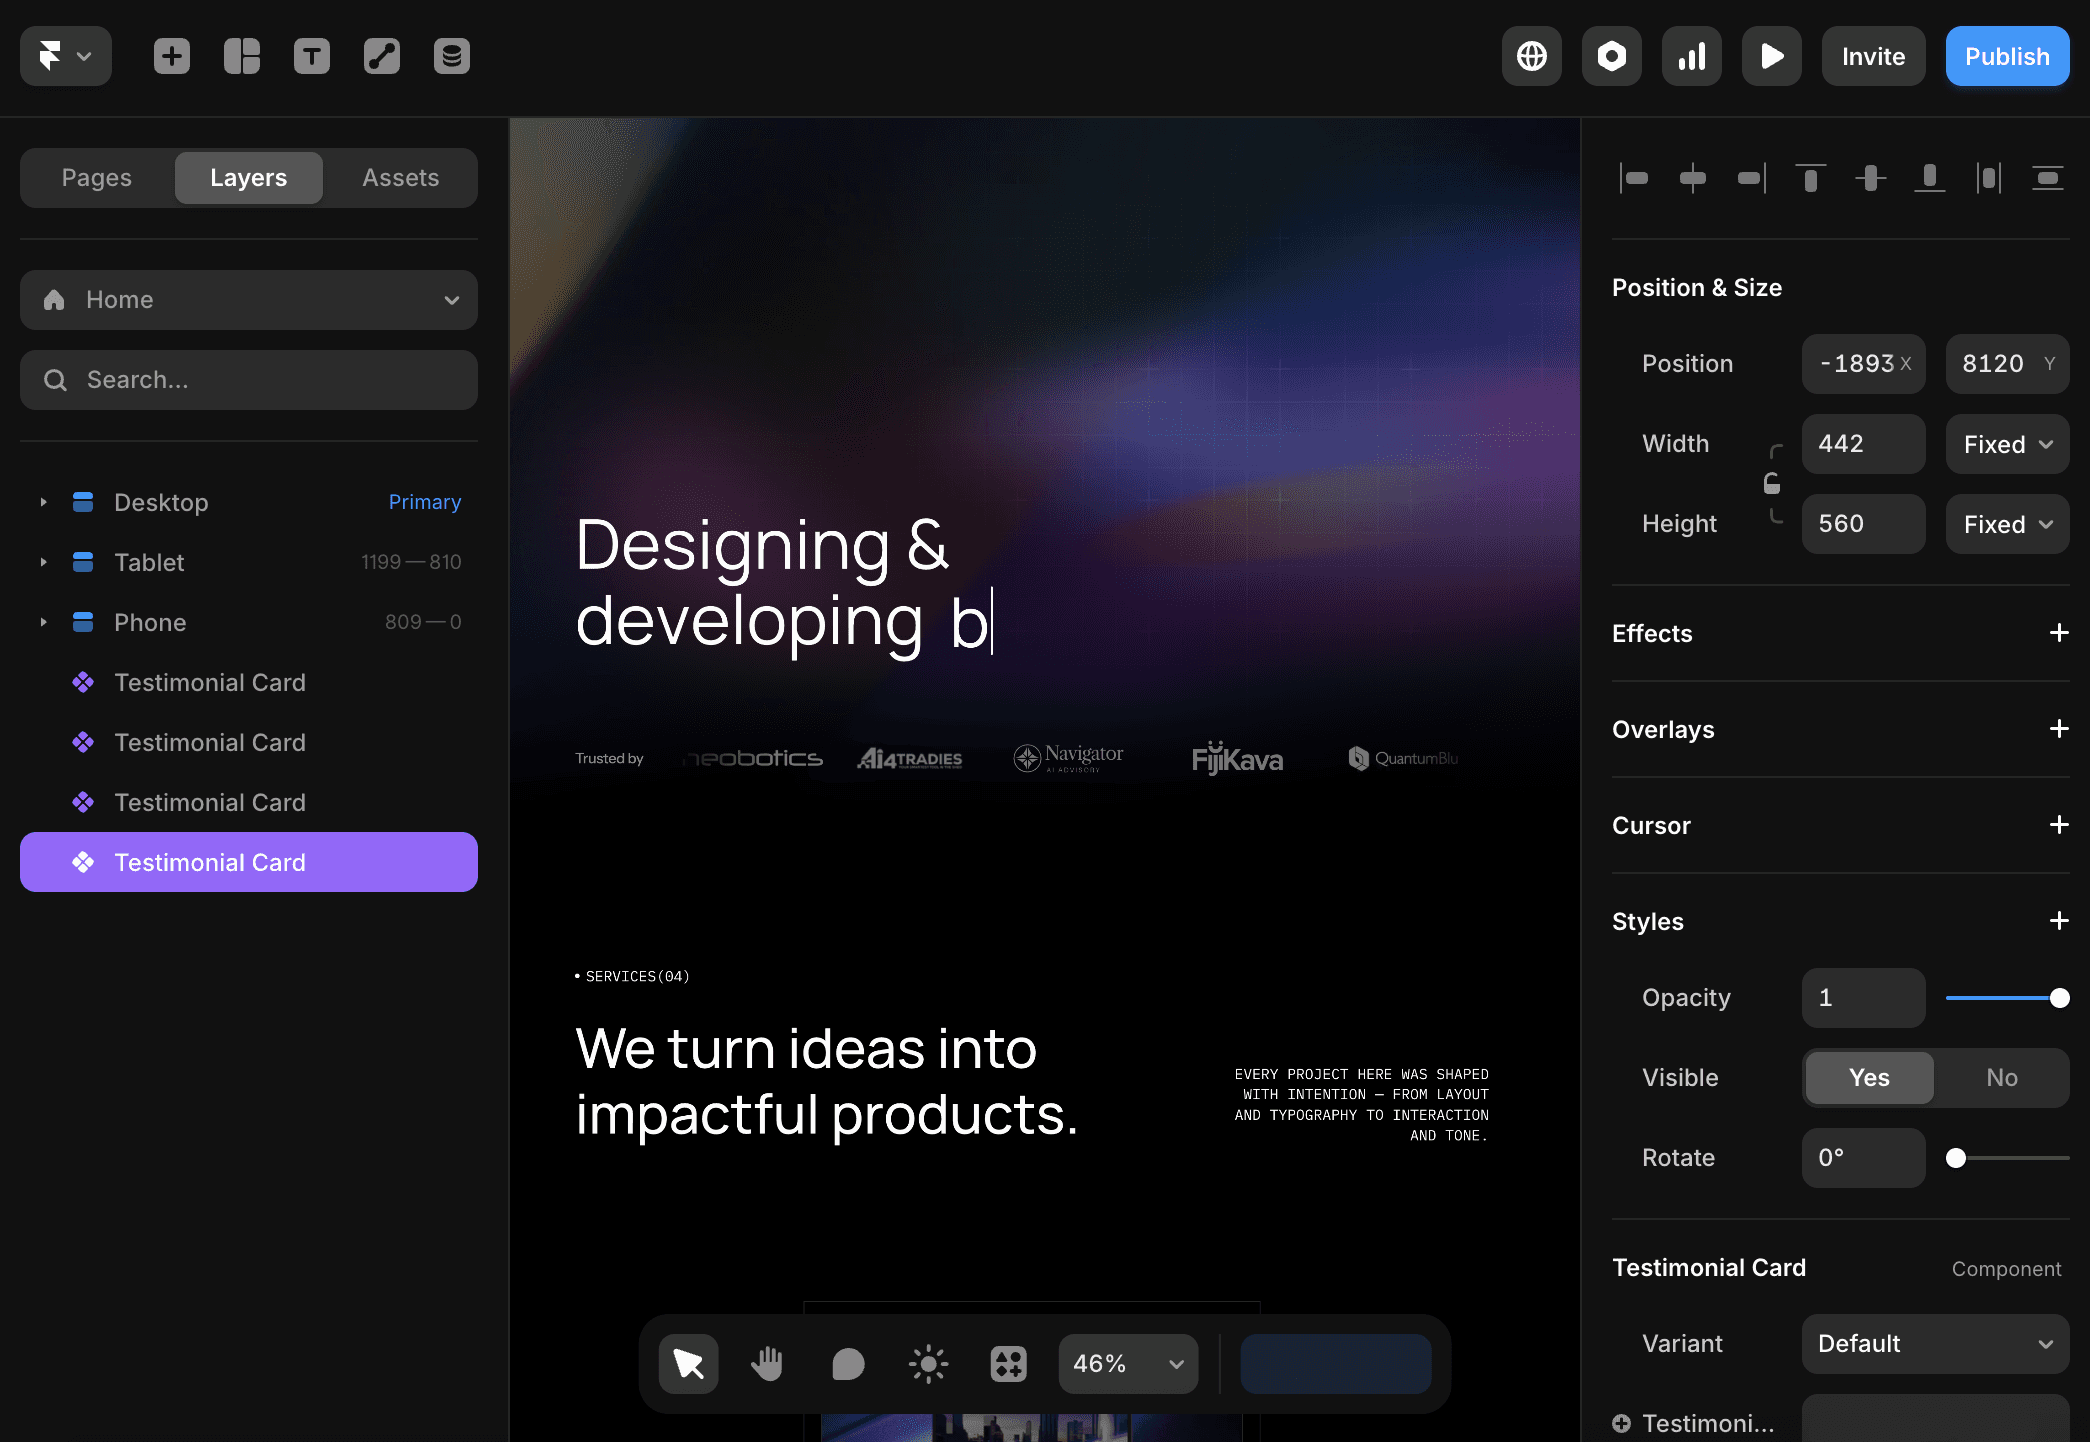Switch to the Assets tab
Screen dimensions: 2090x1442
coord(400,178)
